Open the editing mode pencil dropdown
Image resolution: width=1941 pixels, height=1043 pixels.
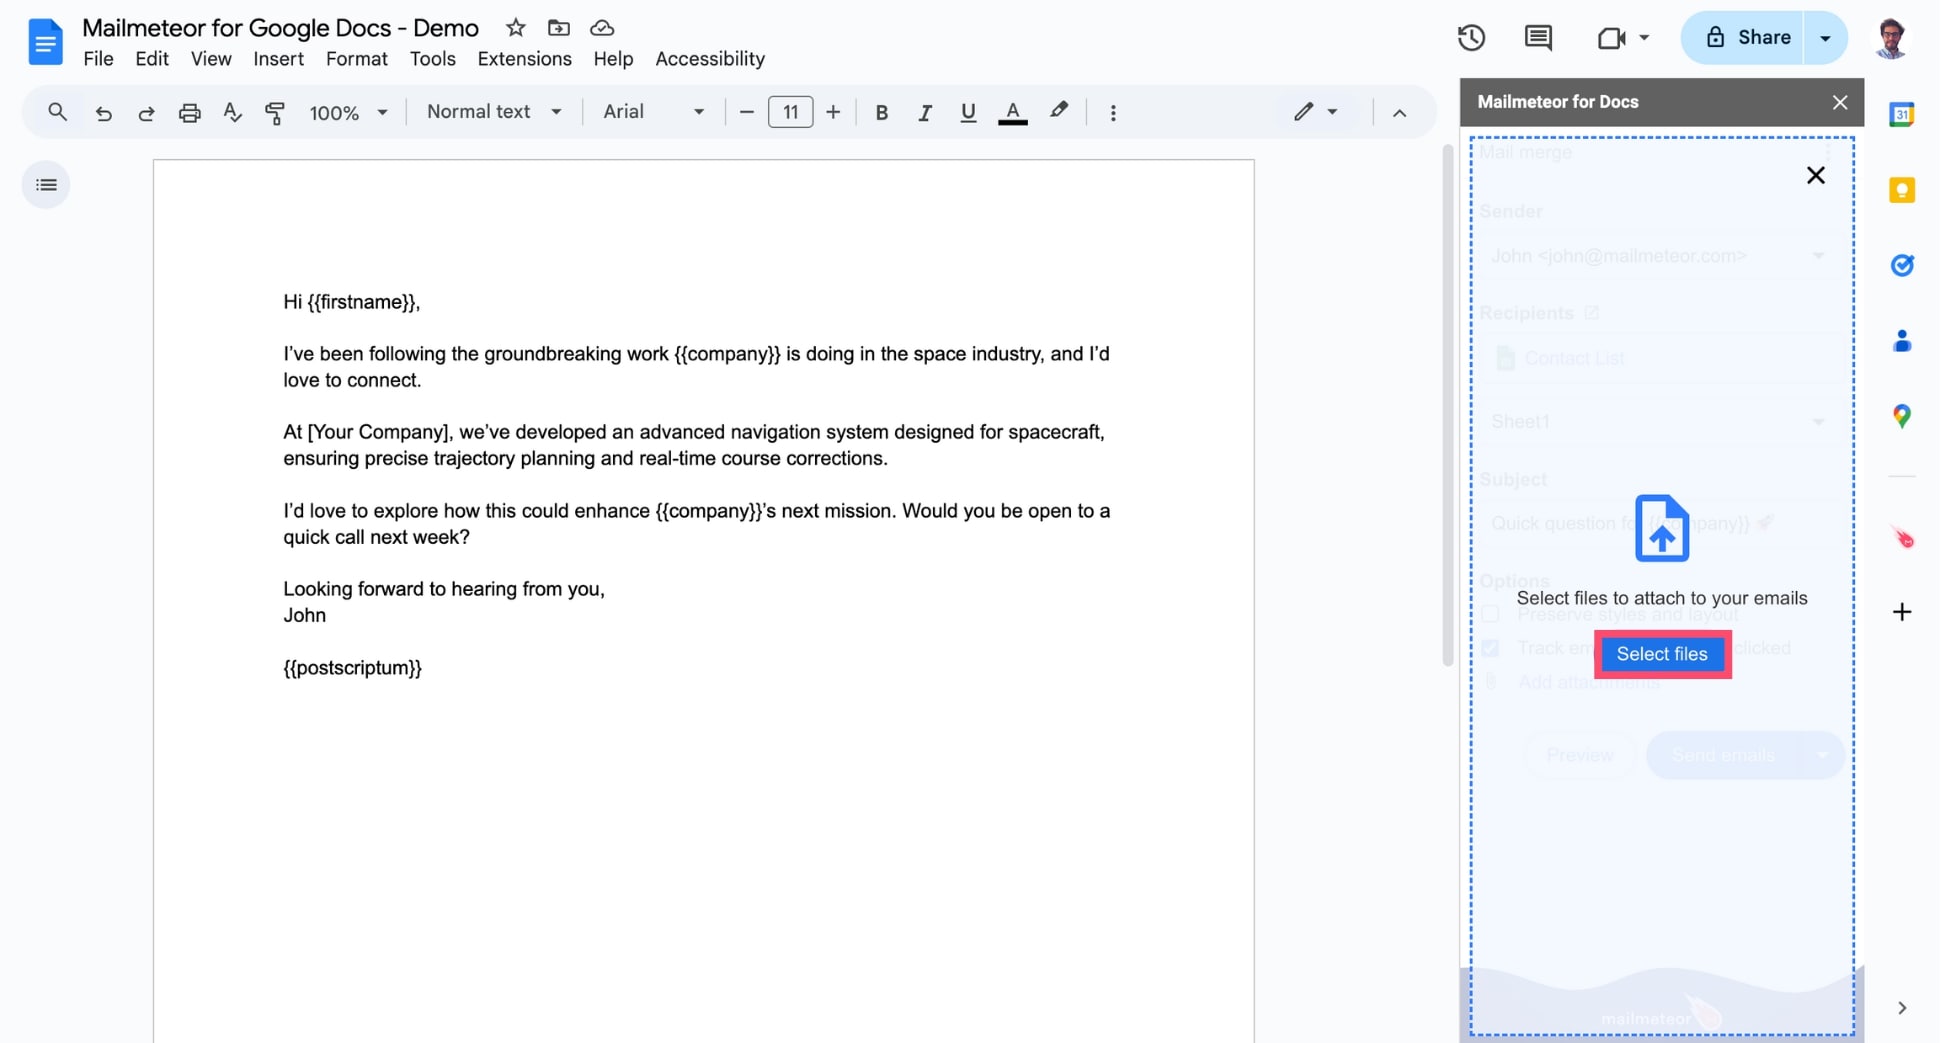pyautogui.click(x=1315, y=112)
